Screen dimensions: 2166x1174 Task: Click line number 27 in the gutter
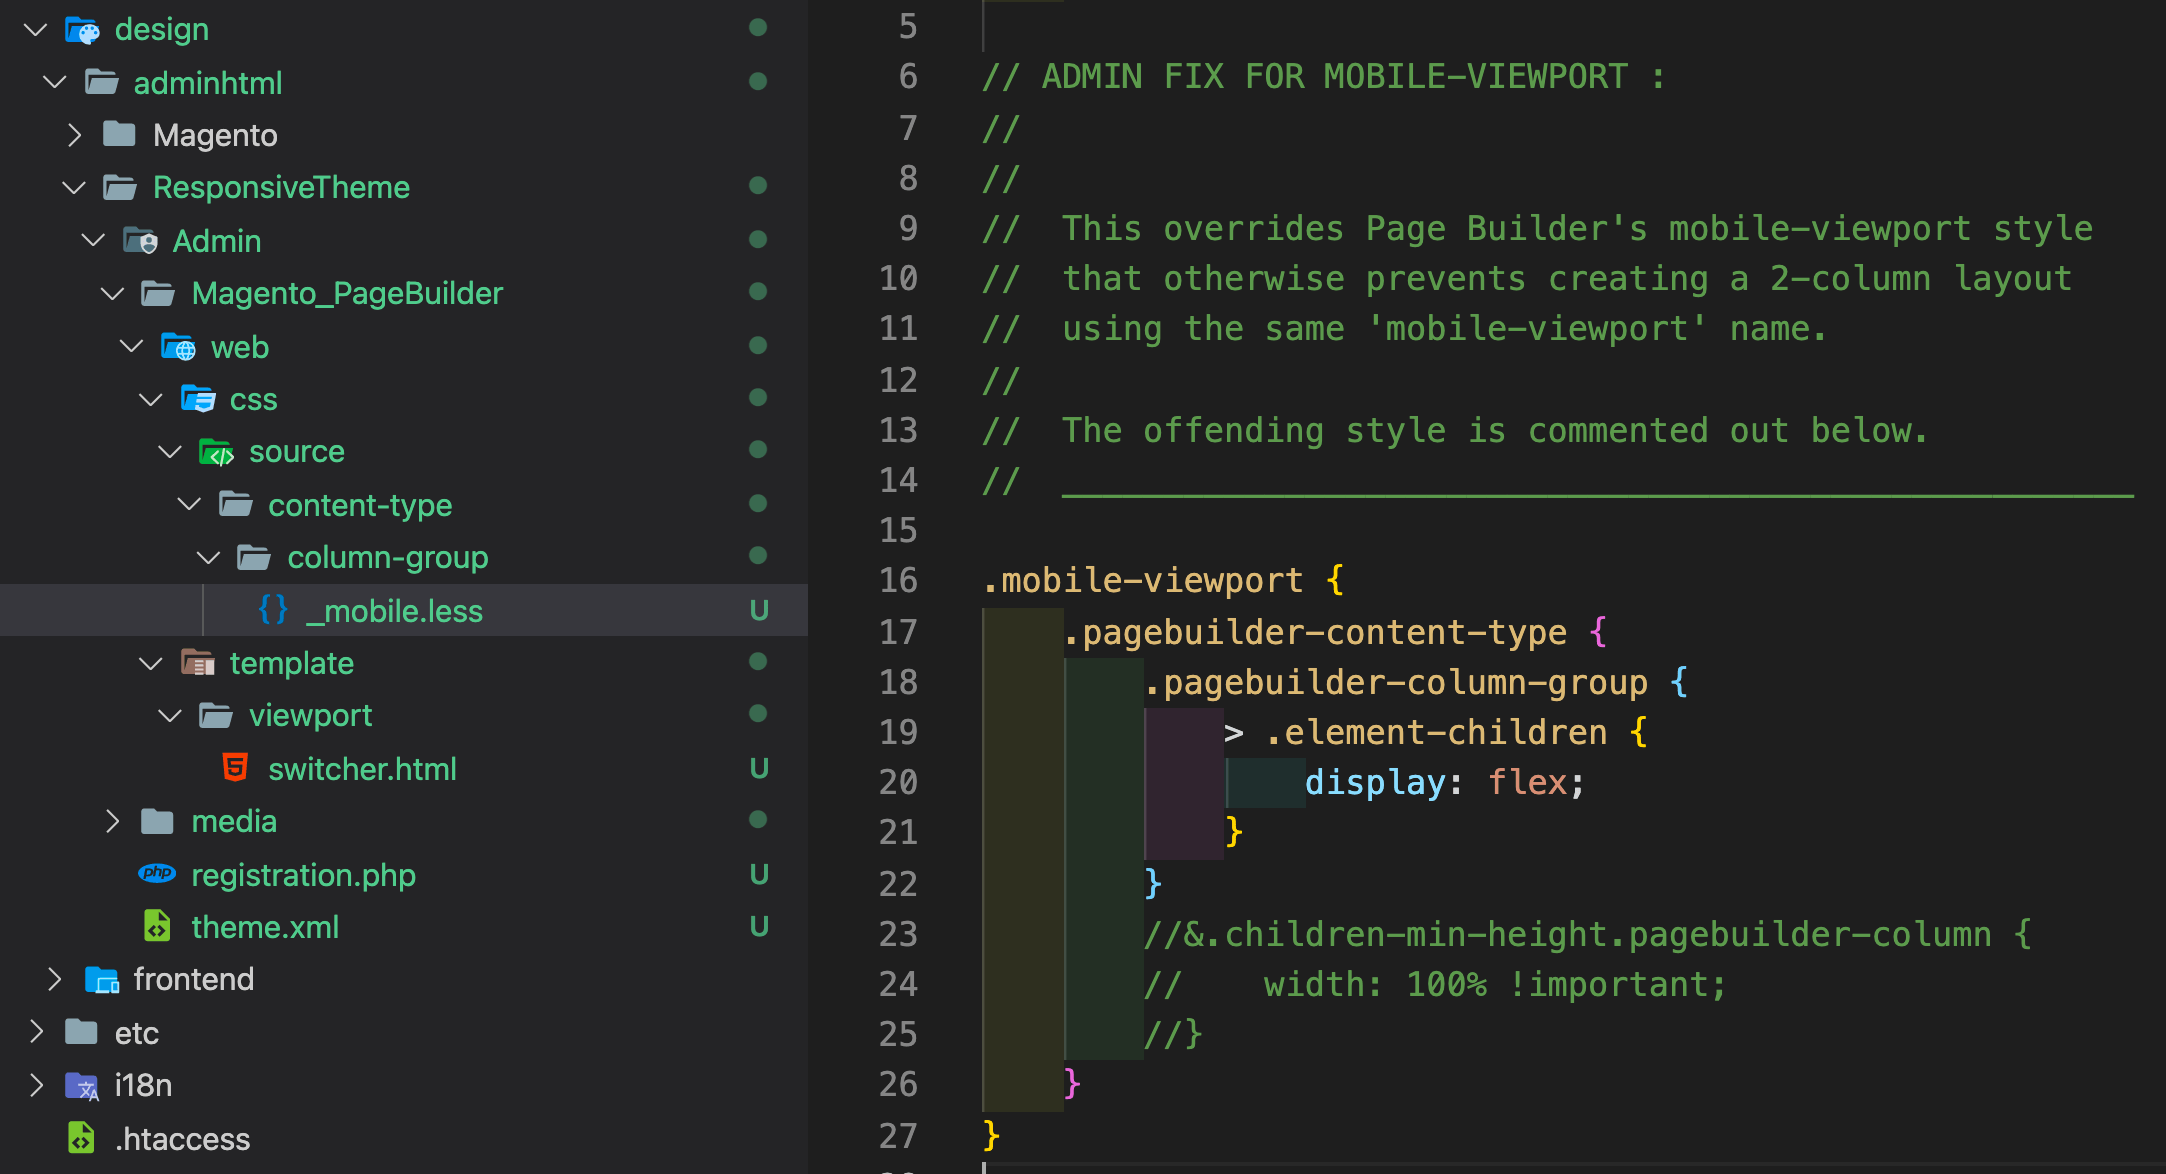point(898,1135)
